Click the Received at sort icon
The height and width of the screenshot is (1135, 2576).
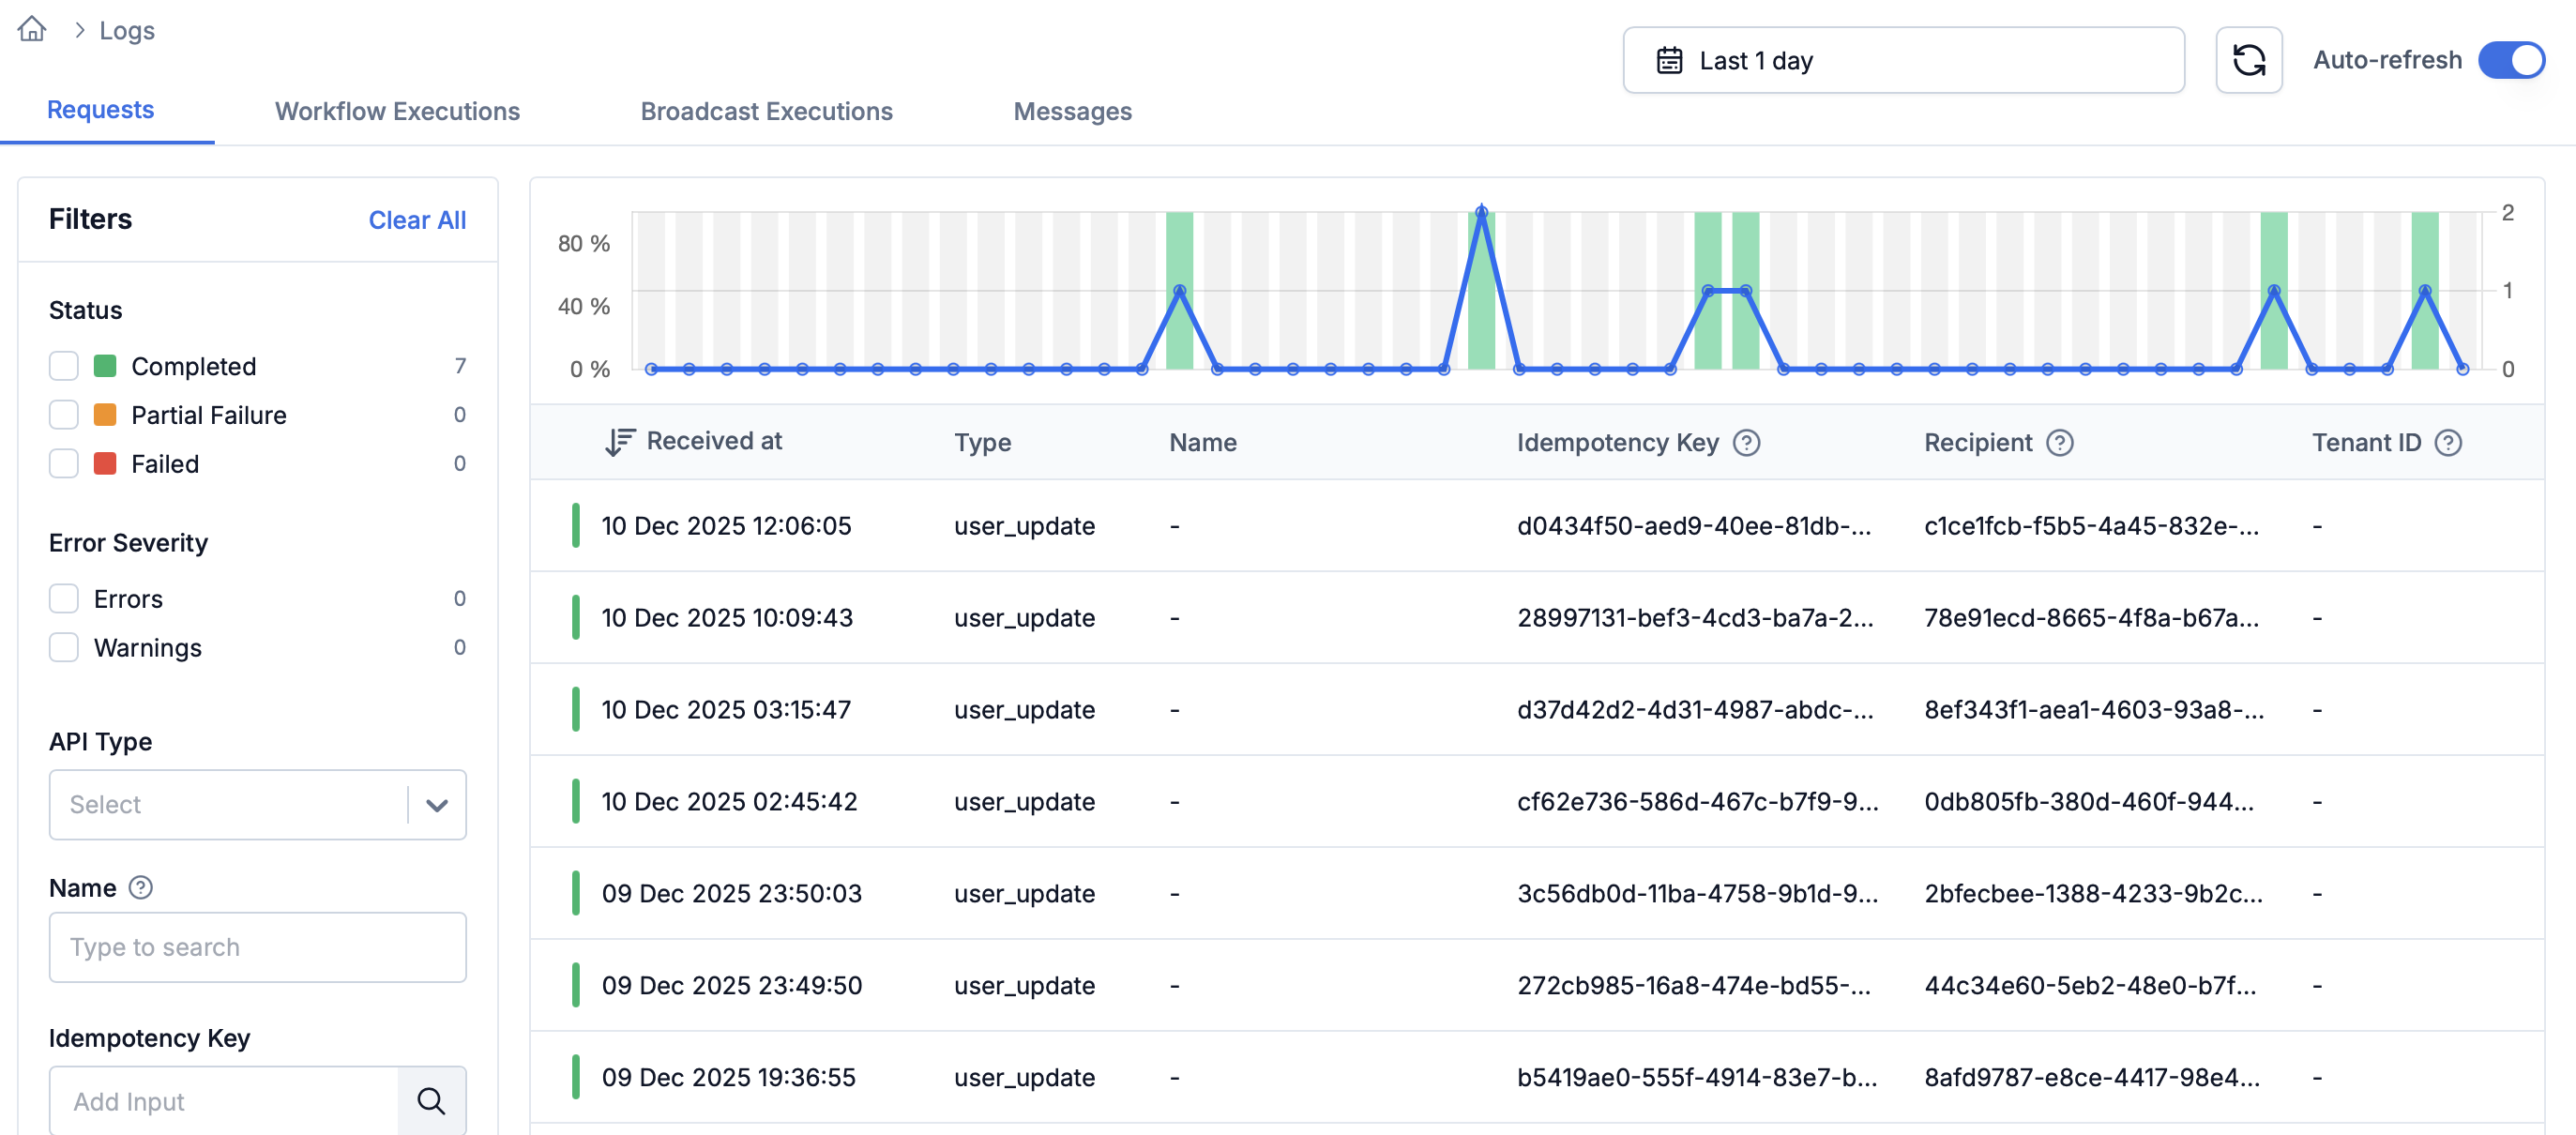(x=619, y=442)
